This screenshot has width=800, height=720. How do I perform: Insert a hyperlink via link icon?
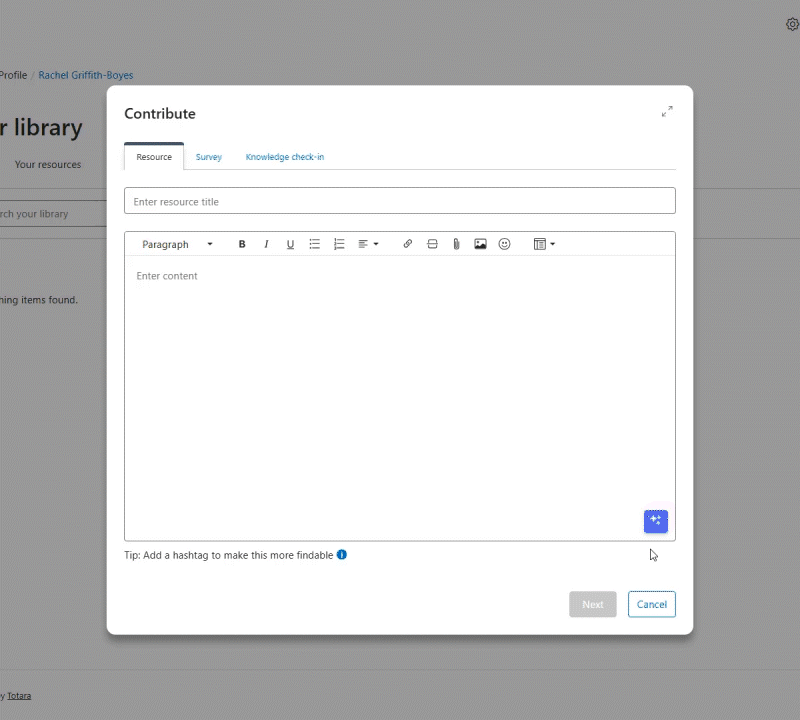tap(408, 244)
